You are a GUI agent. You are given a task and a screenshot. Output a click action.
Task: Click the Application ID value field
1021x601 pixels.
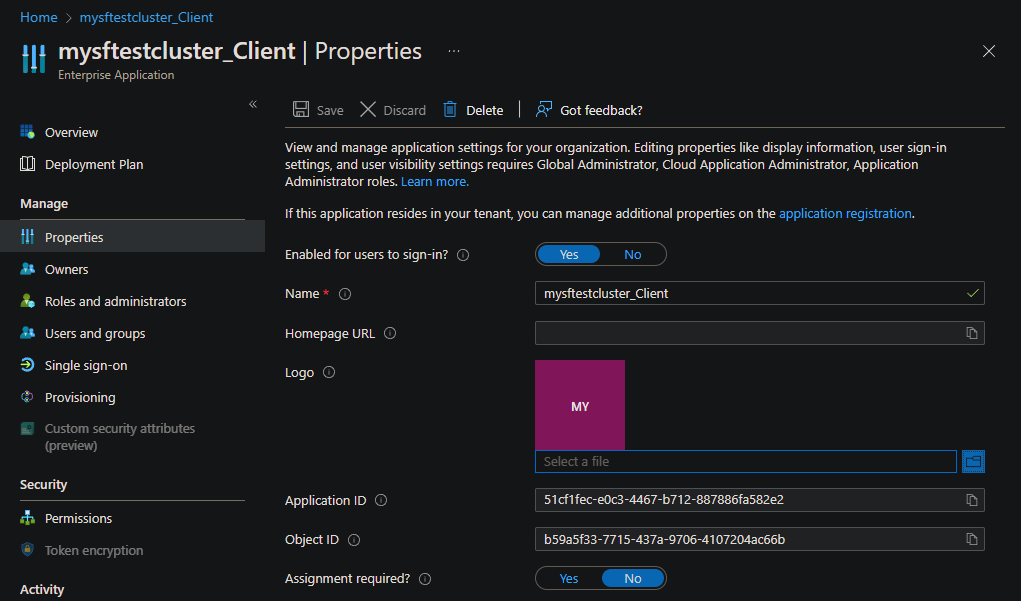(x=759, y=500)
